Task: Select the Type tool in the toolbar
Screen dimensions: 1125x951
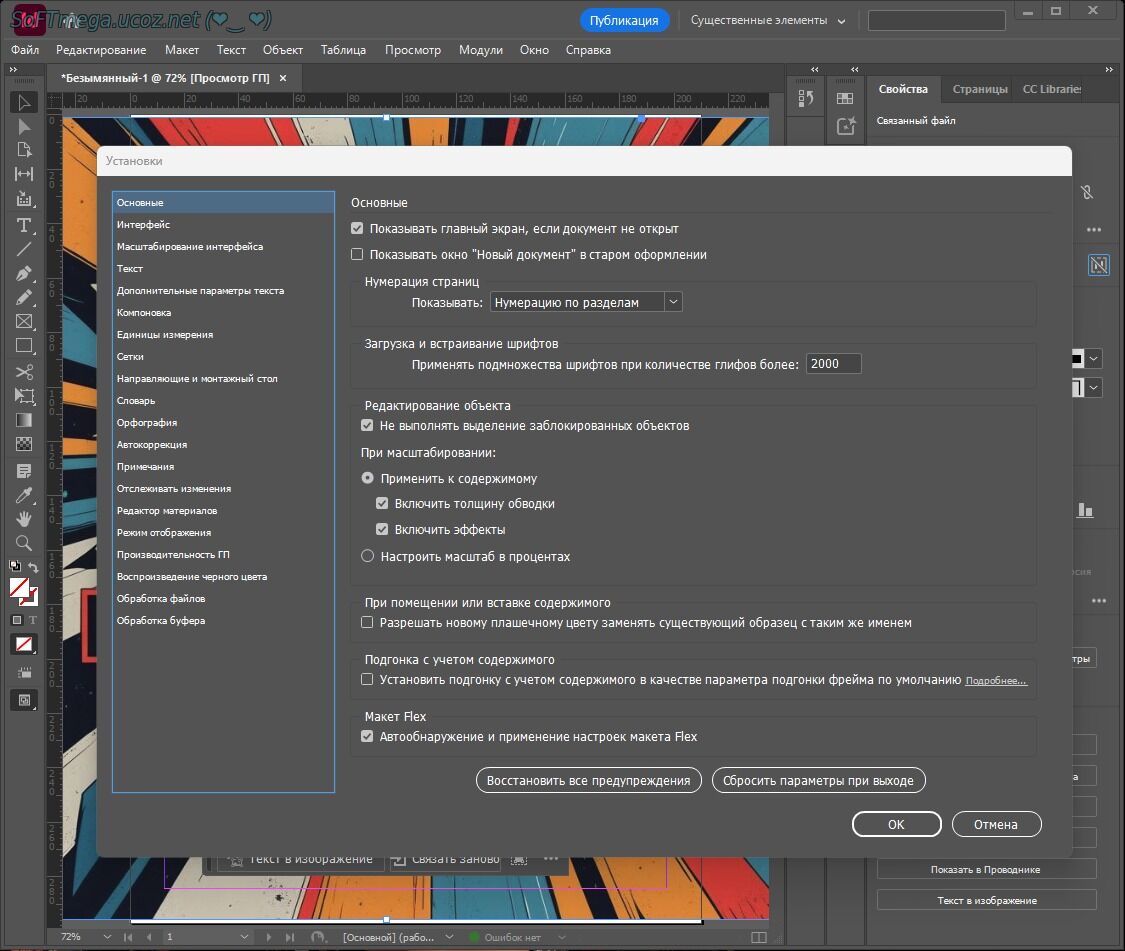Action: point(24,224)
